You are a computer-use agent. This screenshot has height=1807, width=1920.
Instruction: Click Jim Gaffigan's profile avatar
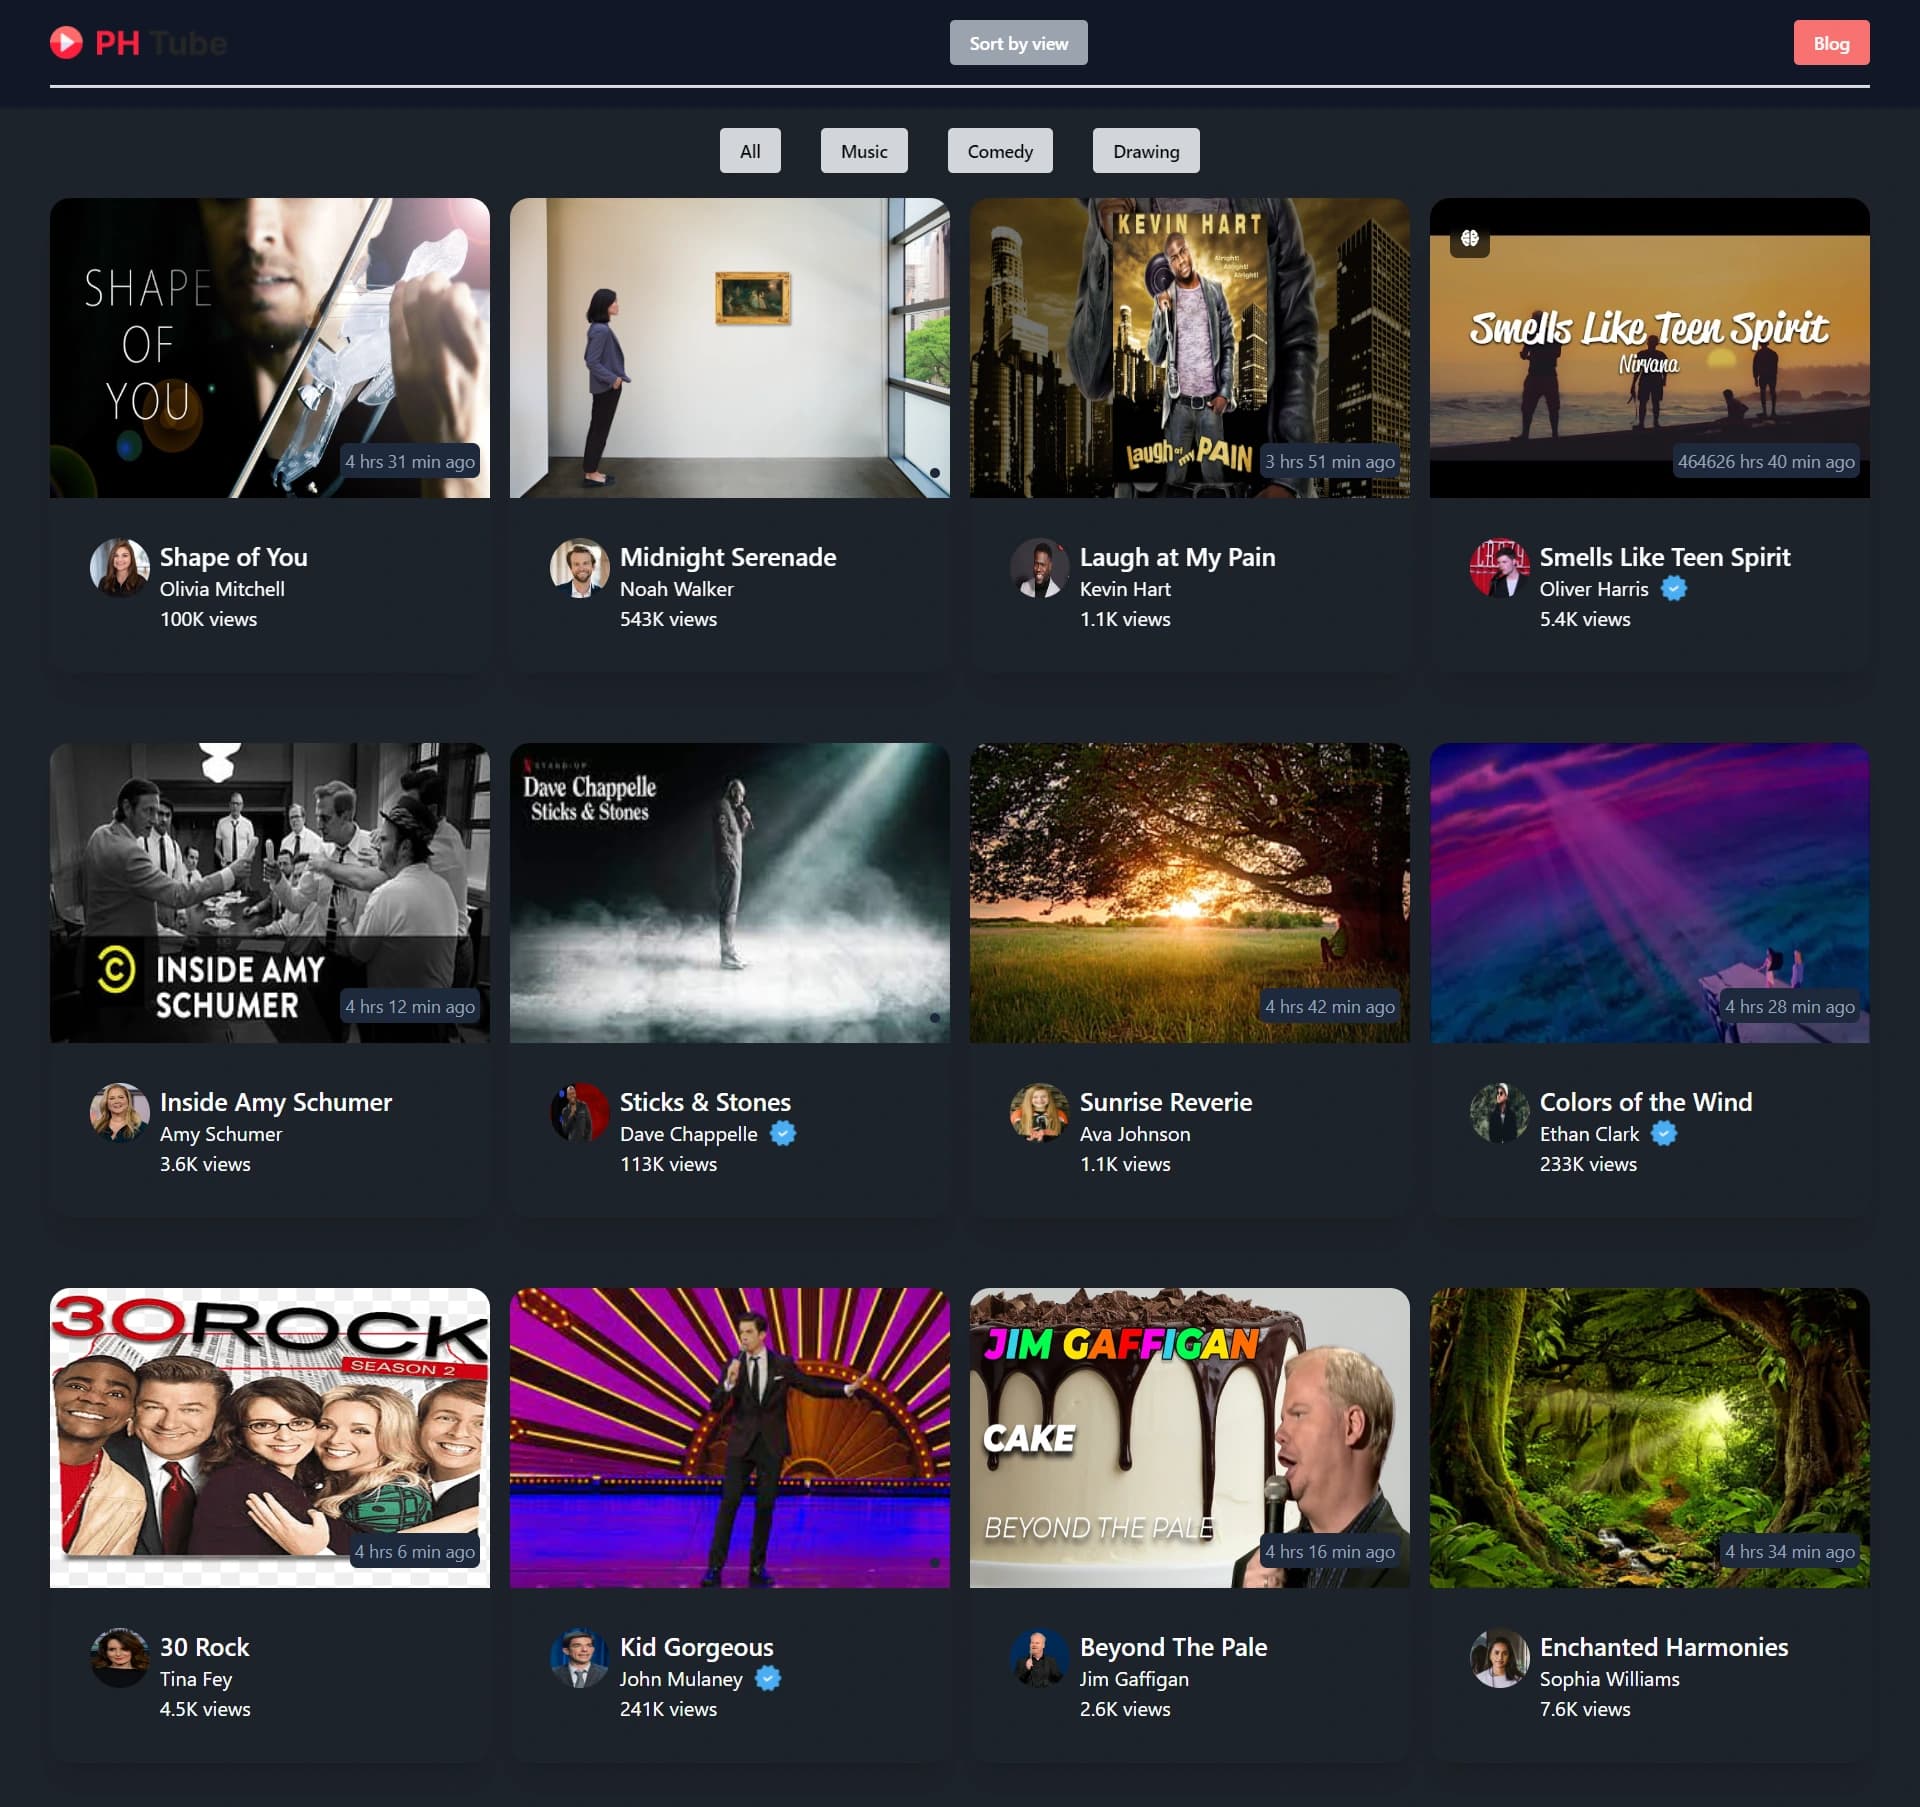1040,1658
